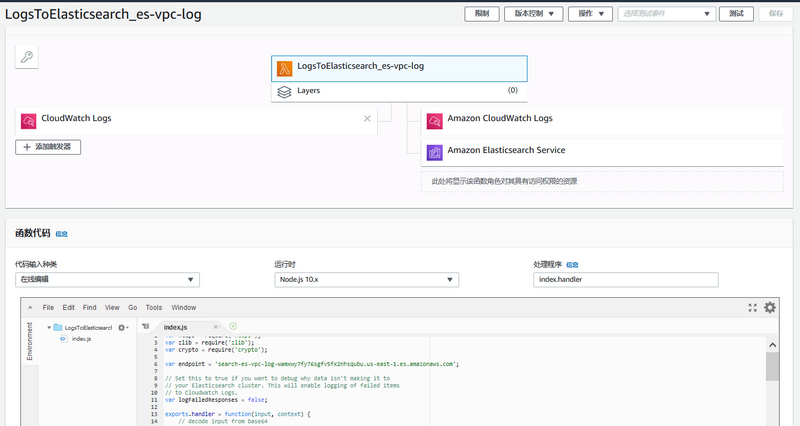Image resolution: width=800 pixels, height=426 pixels.
Task: Click the editor scroll up arrow
Action: pos(772,345)
